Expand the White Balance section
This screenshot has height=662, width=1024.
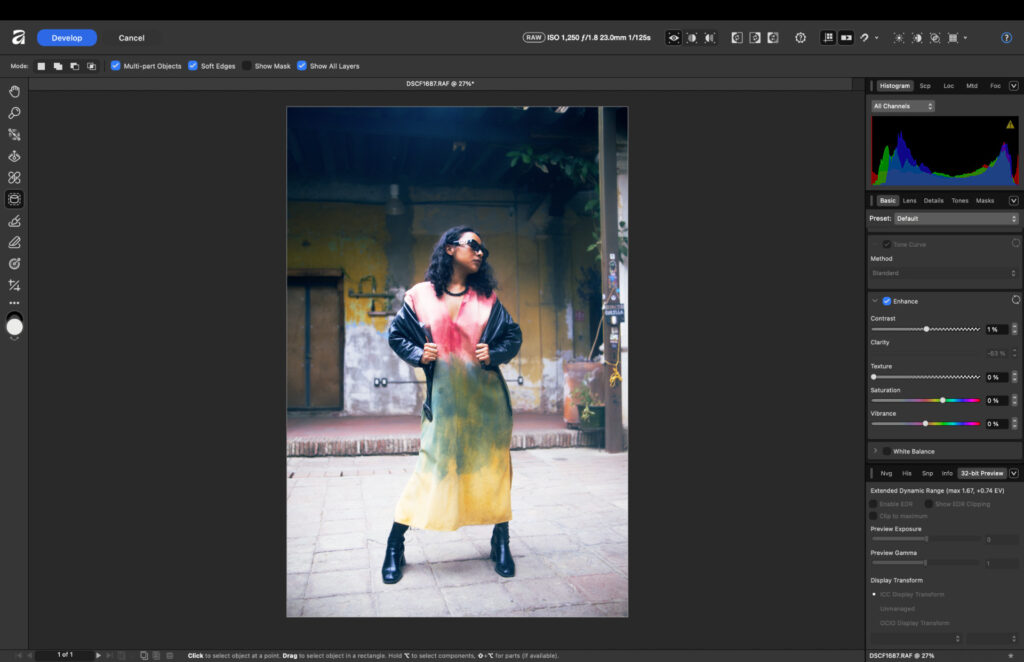pos(875,451)
